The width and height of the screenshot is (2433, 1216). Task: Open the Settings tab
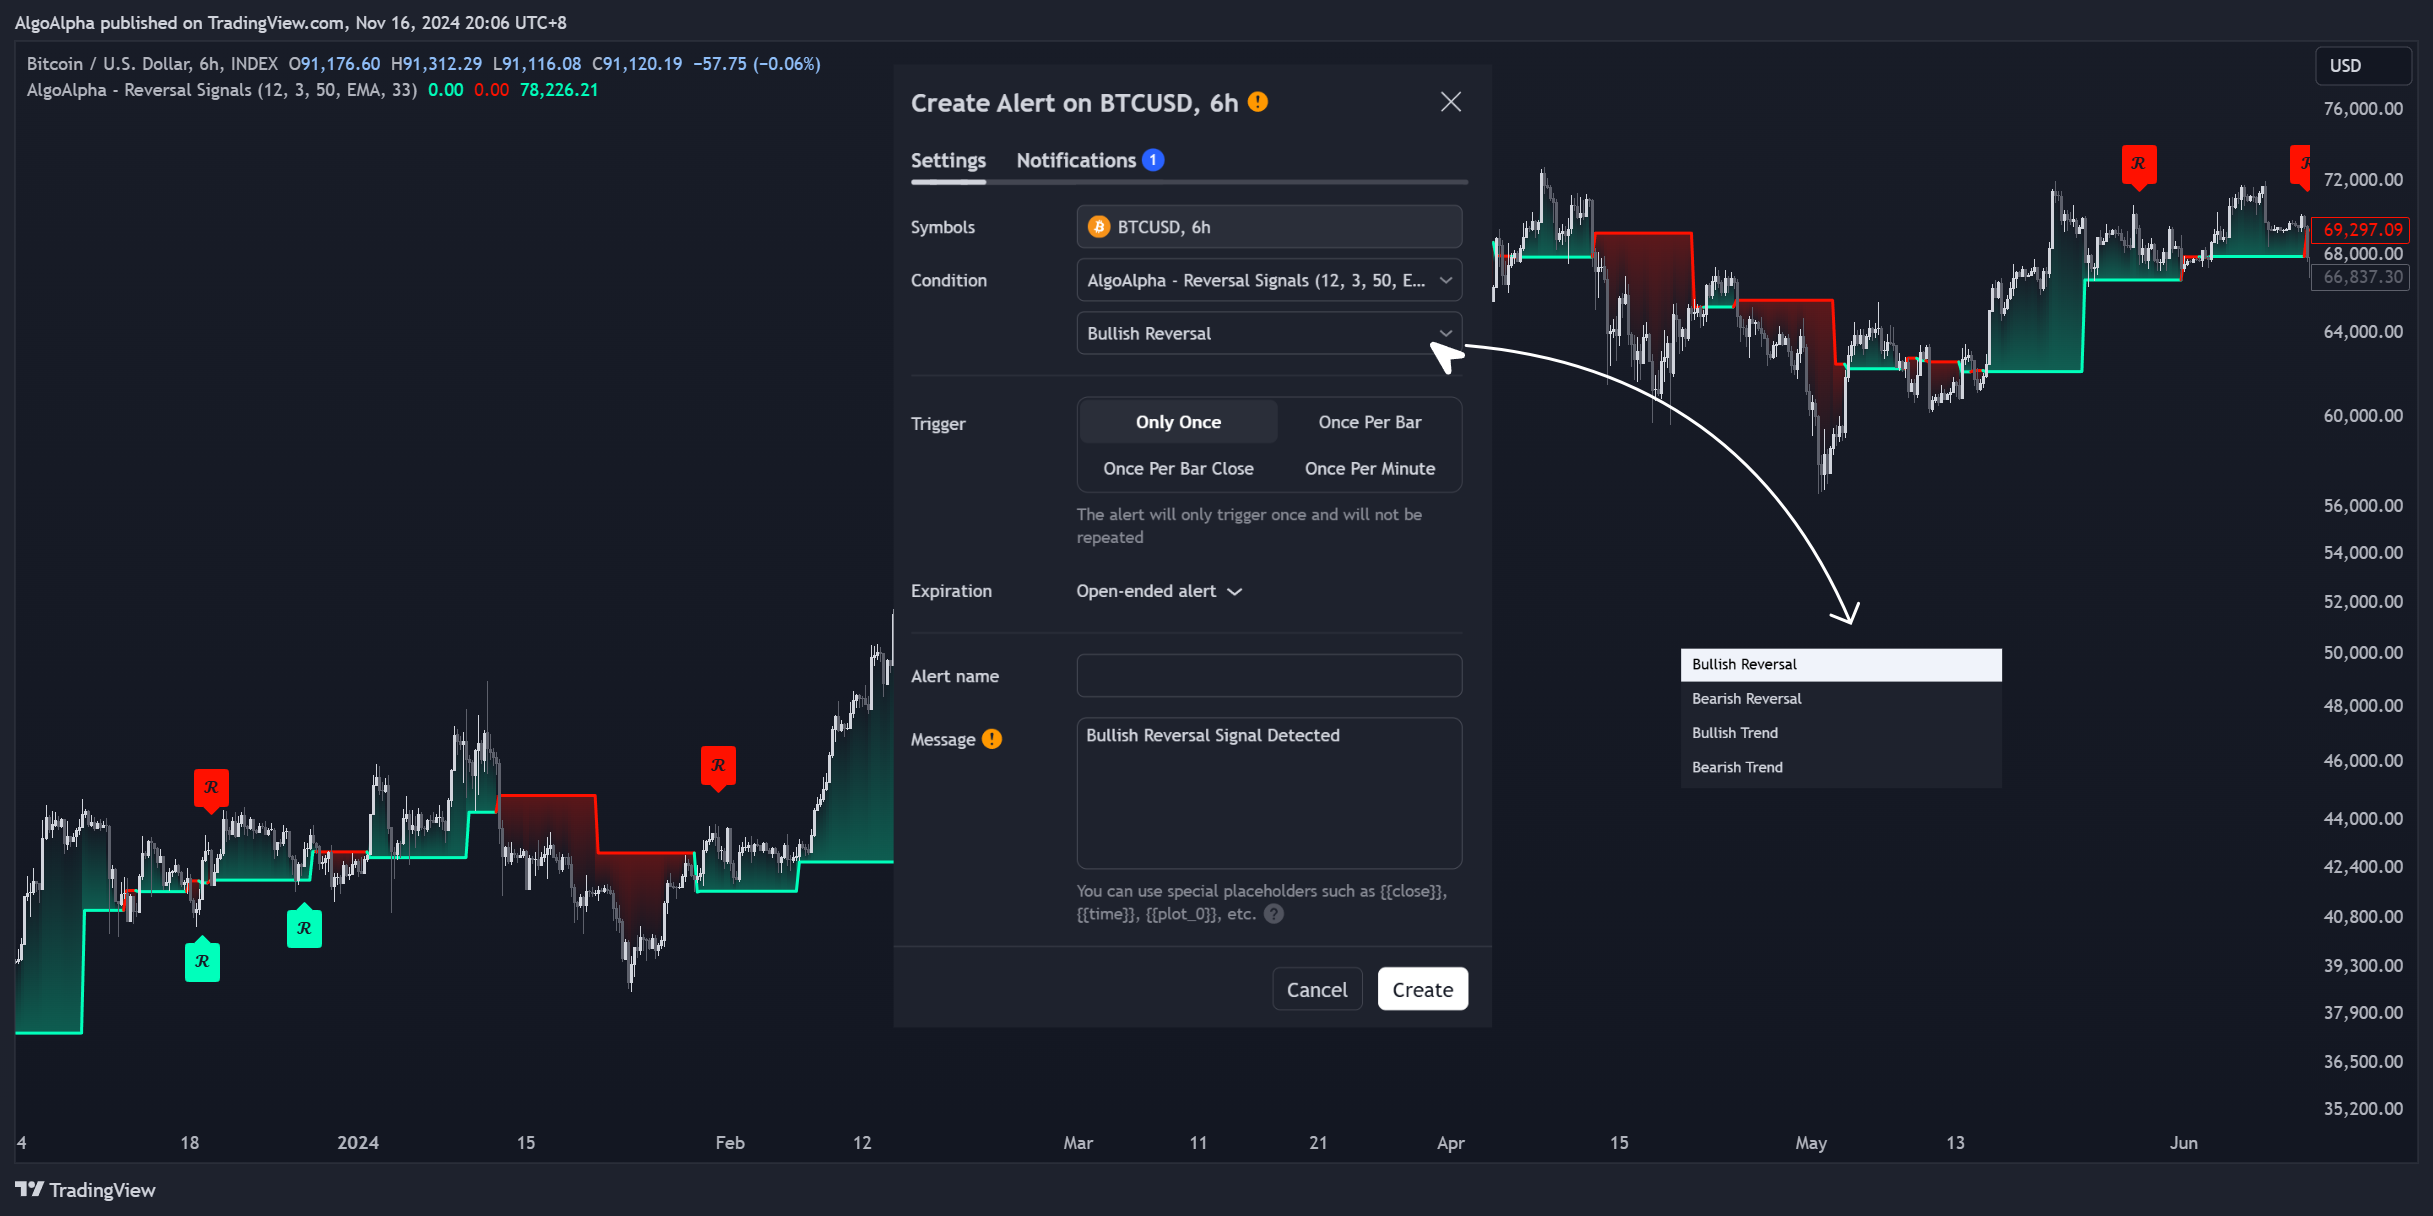tap(948, 160)
